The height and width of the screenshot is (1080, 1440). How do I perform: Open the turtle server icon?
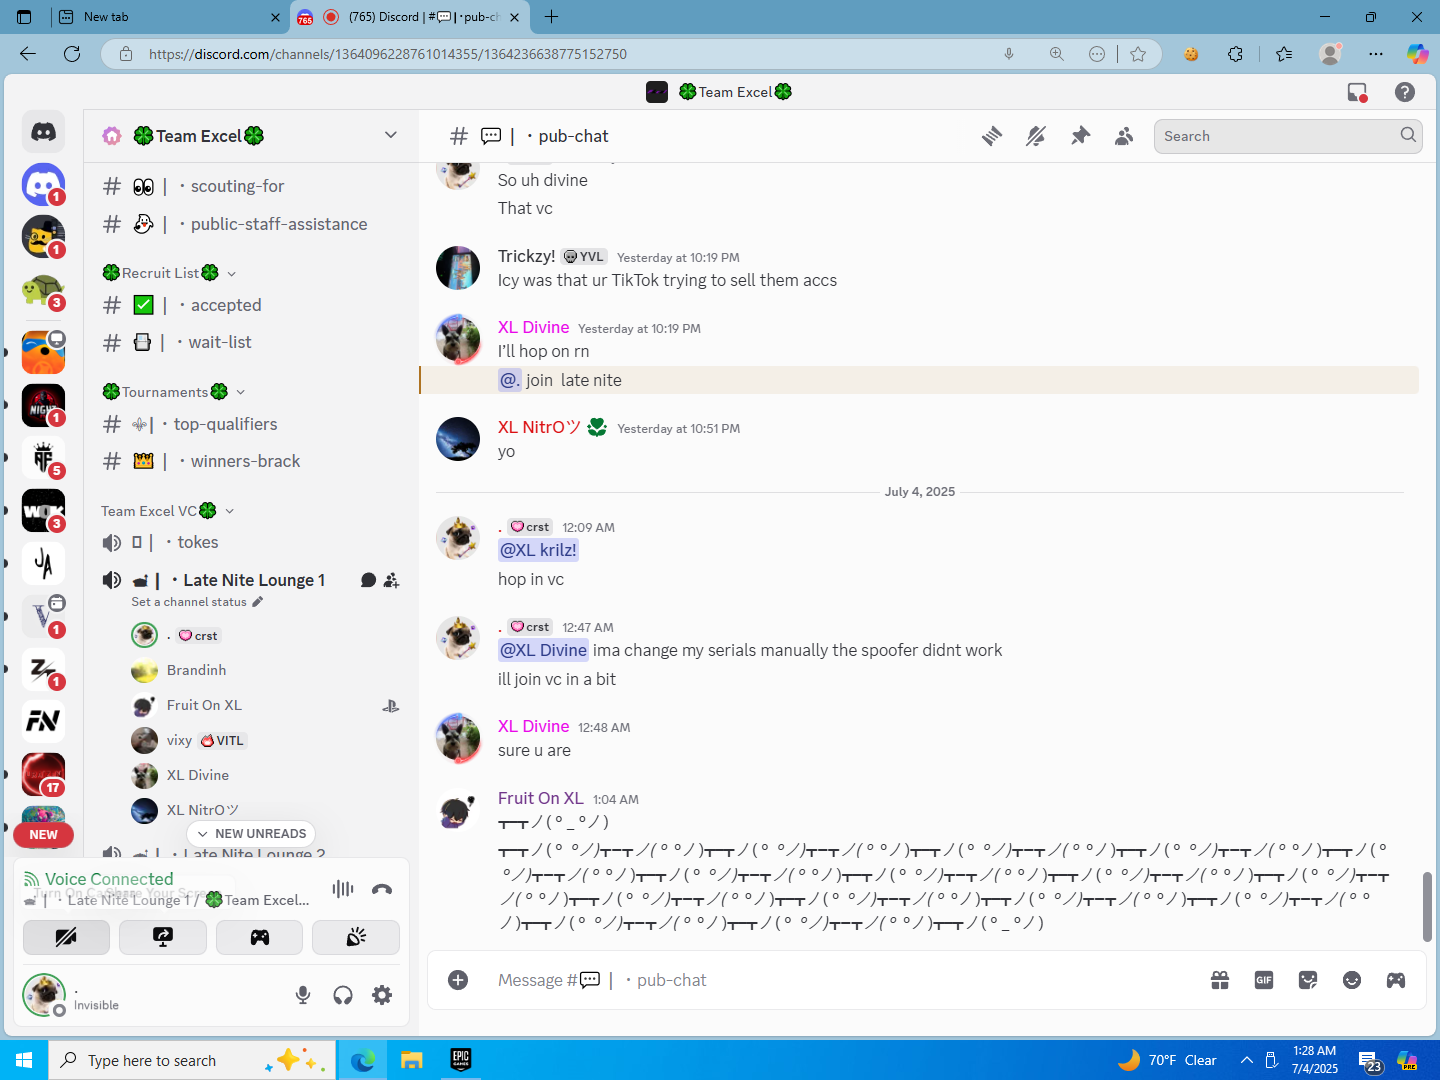[43, 291]
